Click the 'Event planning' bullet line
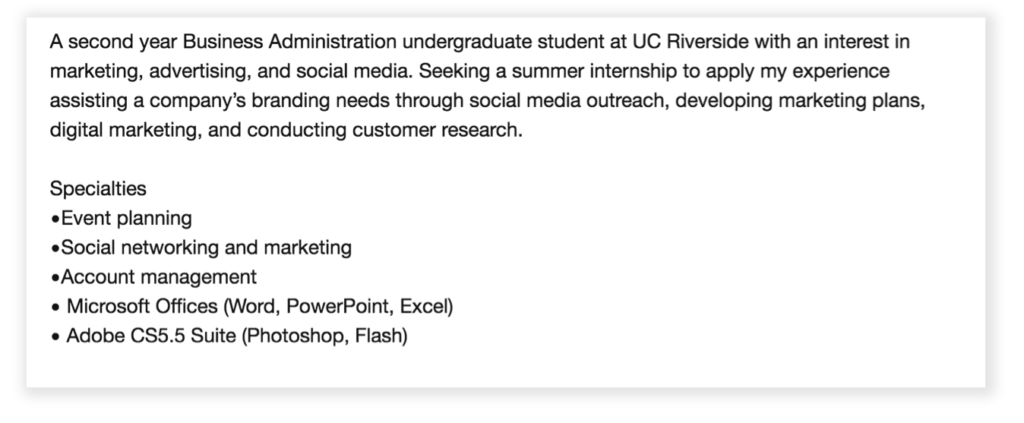 click(x=121, y=218)
